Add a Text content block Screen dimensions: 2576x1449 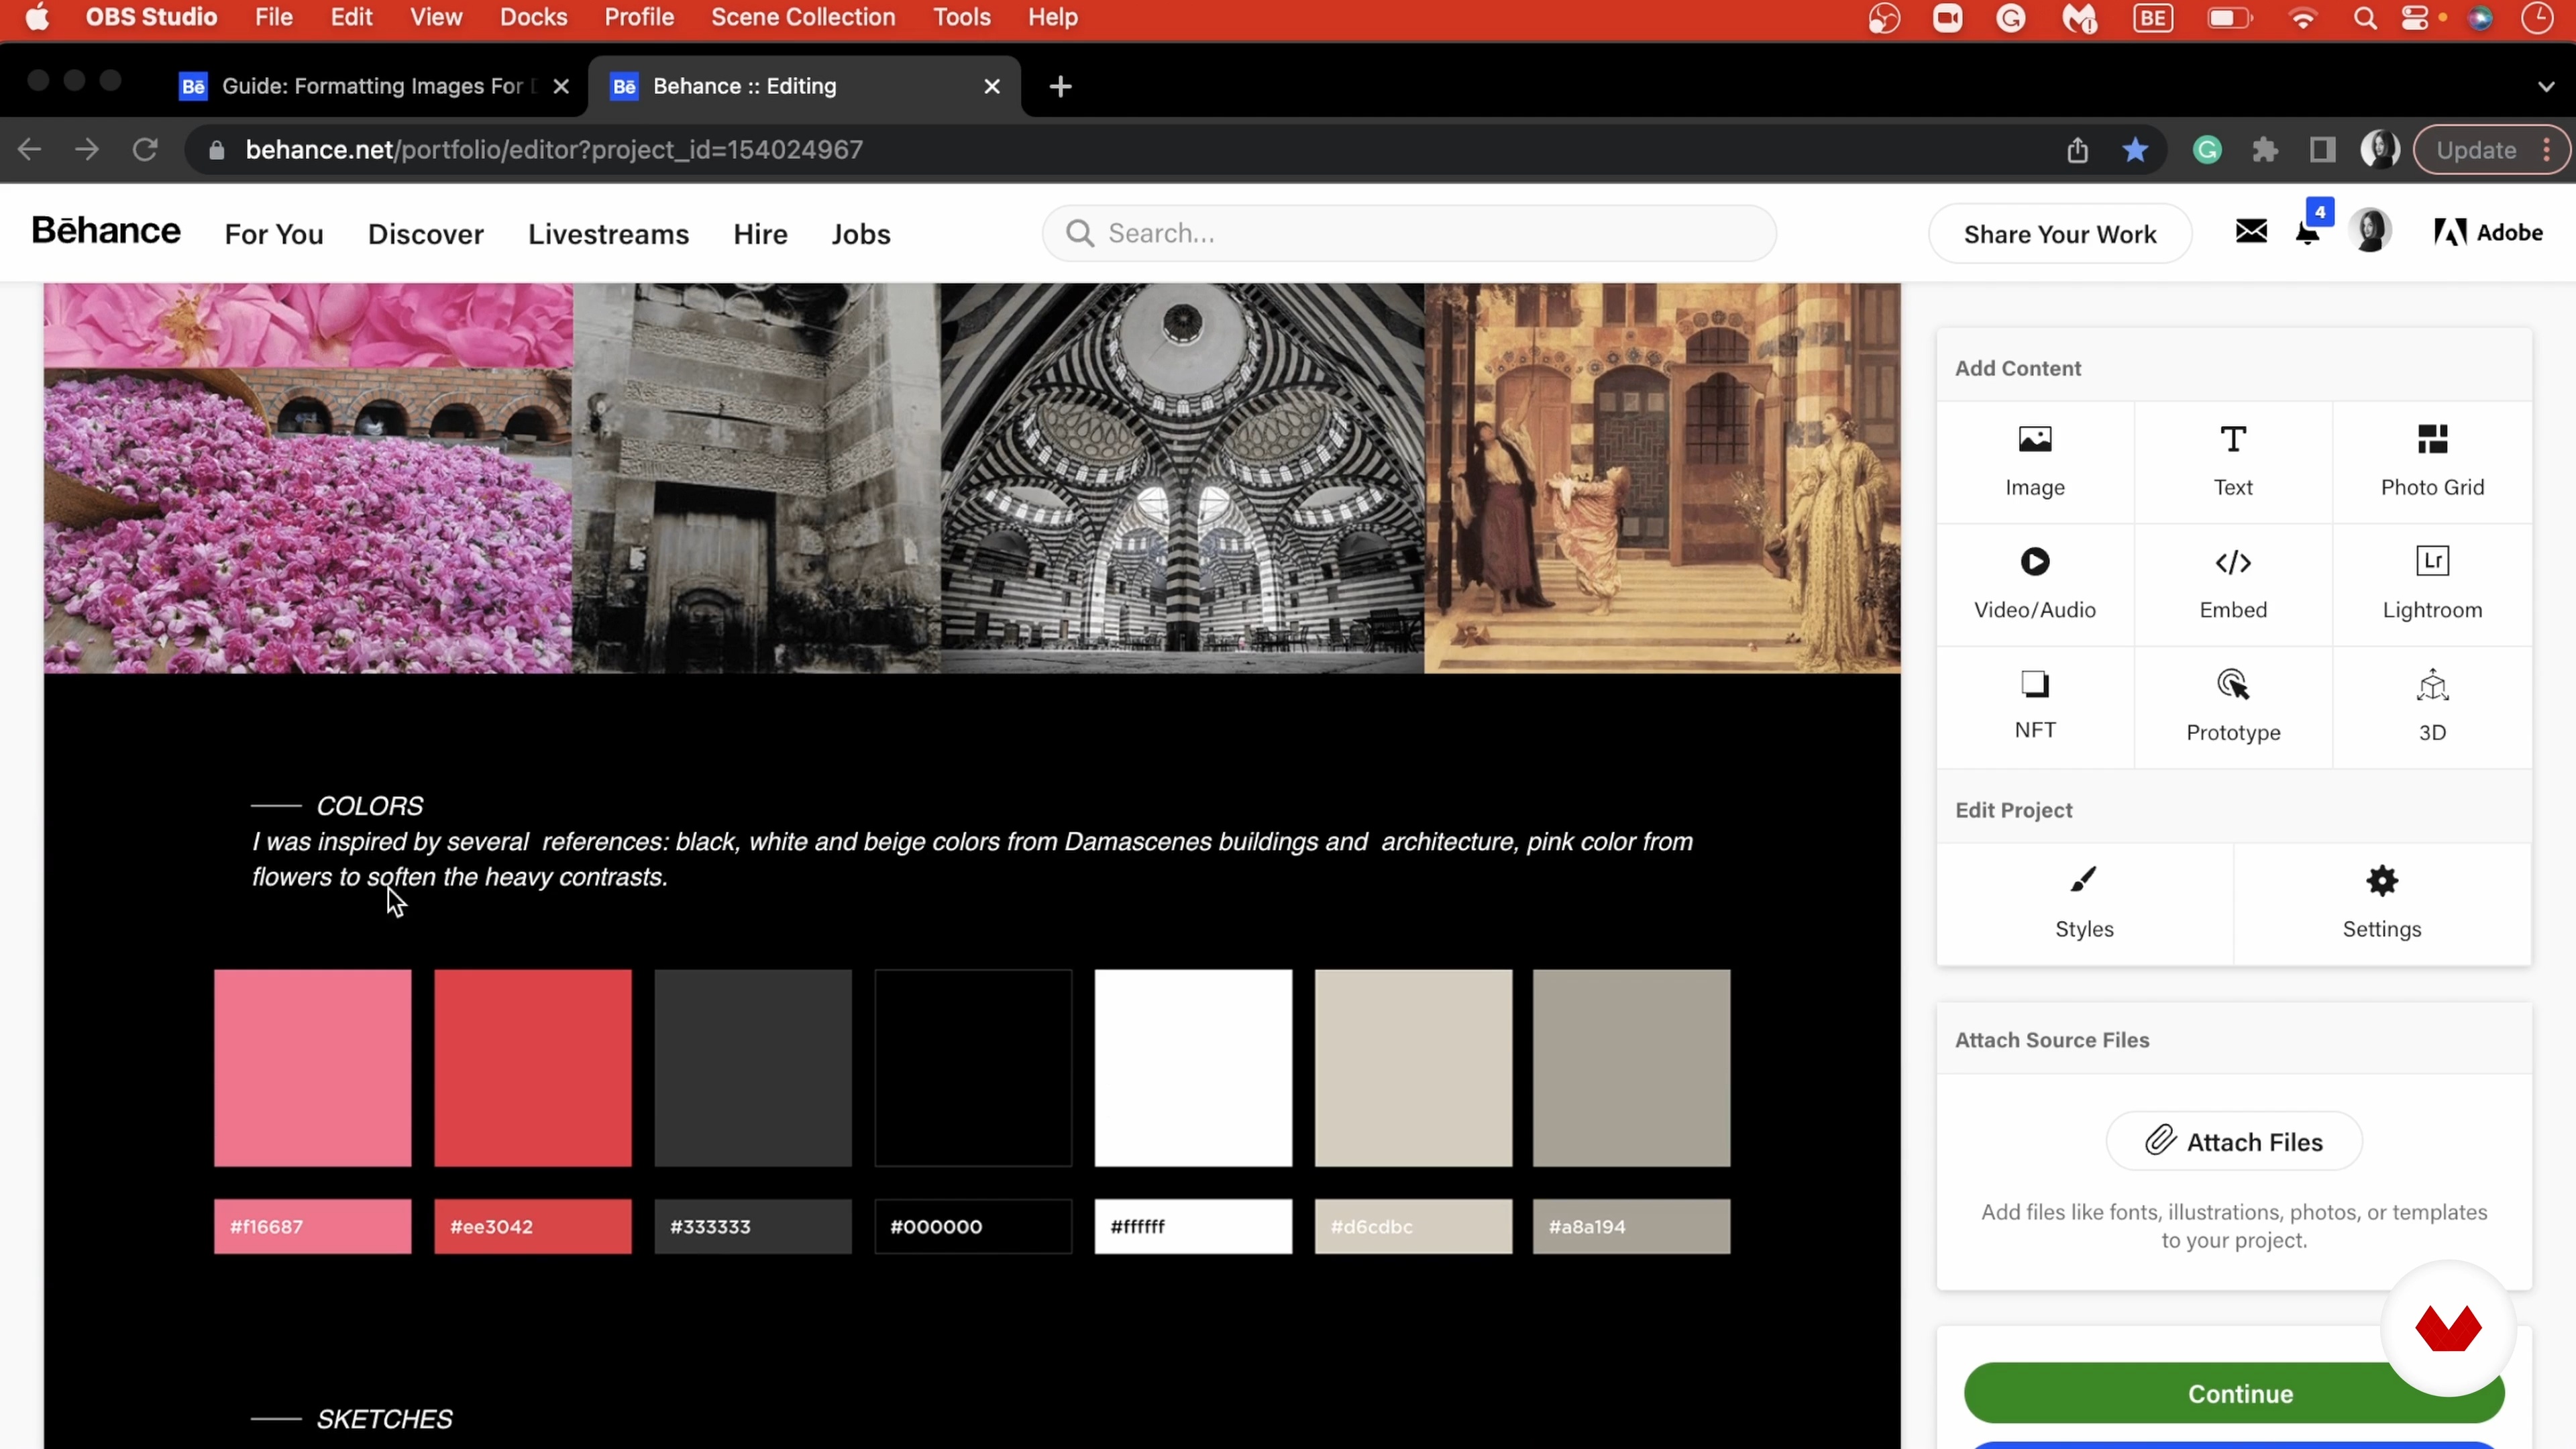(x=2232, y=462)
